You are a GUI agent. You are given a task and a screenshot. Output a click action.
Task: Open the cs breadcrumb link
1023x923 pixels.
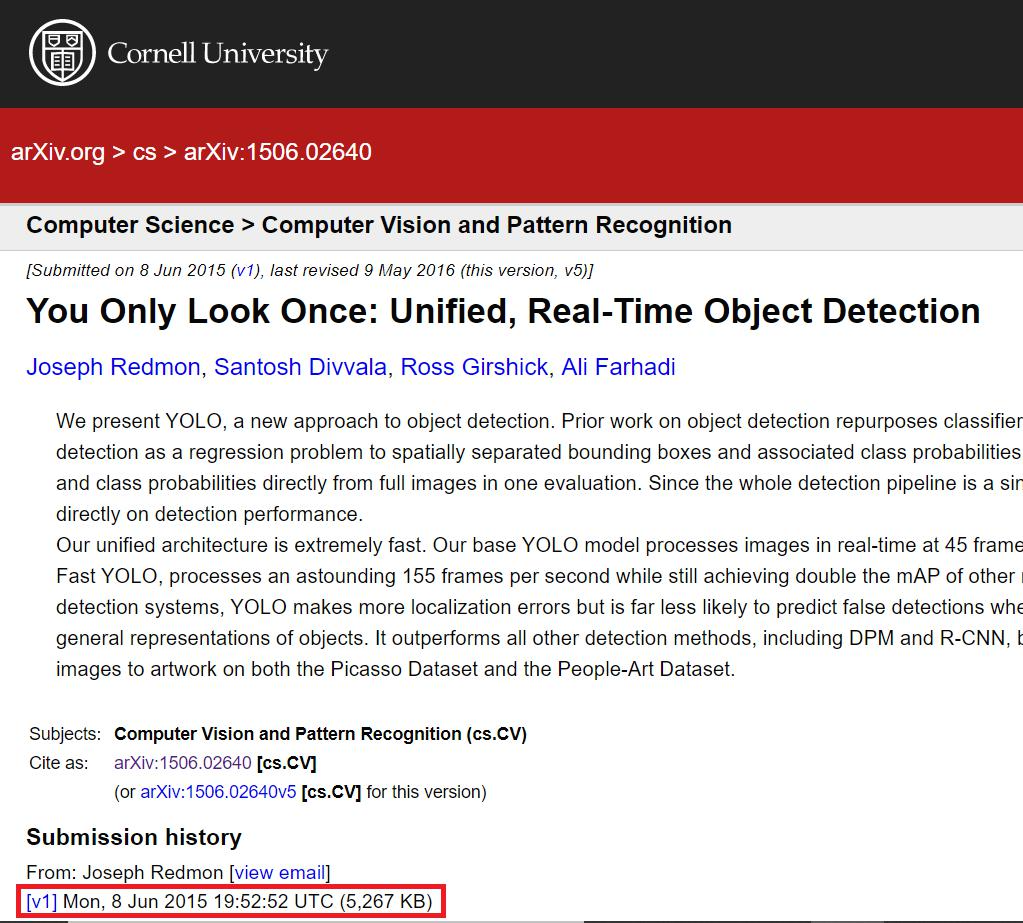click(144, 152)
